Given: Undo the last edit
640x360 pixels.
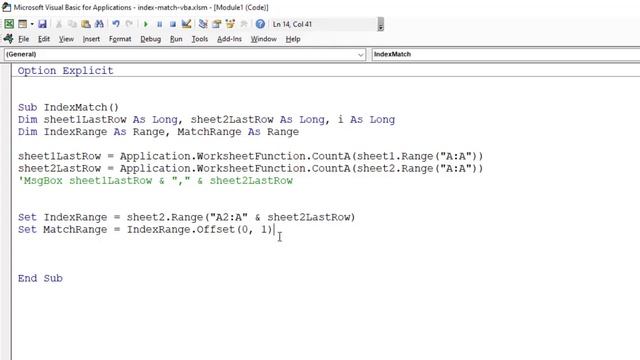Looking at the screenshot, I should (116, 24).
